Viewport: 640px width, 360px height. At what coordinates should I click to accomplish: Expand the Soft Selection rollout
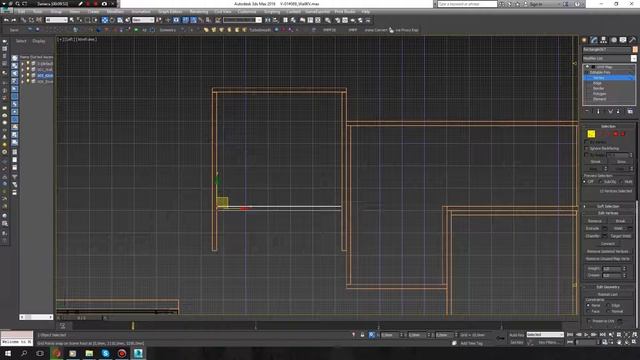click(x=608, y=207)
